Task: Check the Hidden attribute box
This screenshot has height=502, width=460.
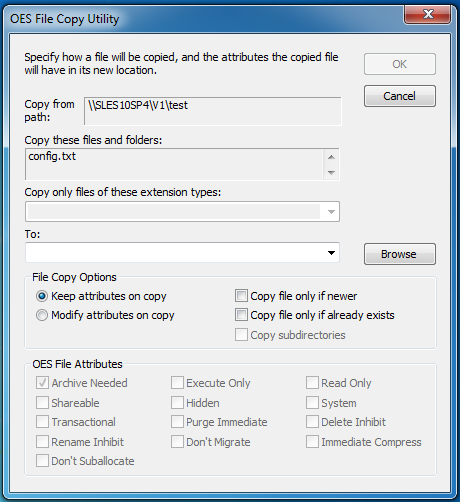Action: 177,403
